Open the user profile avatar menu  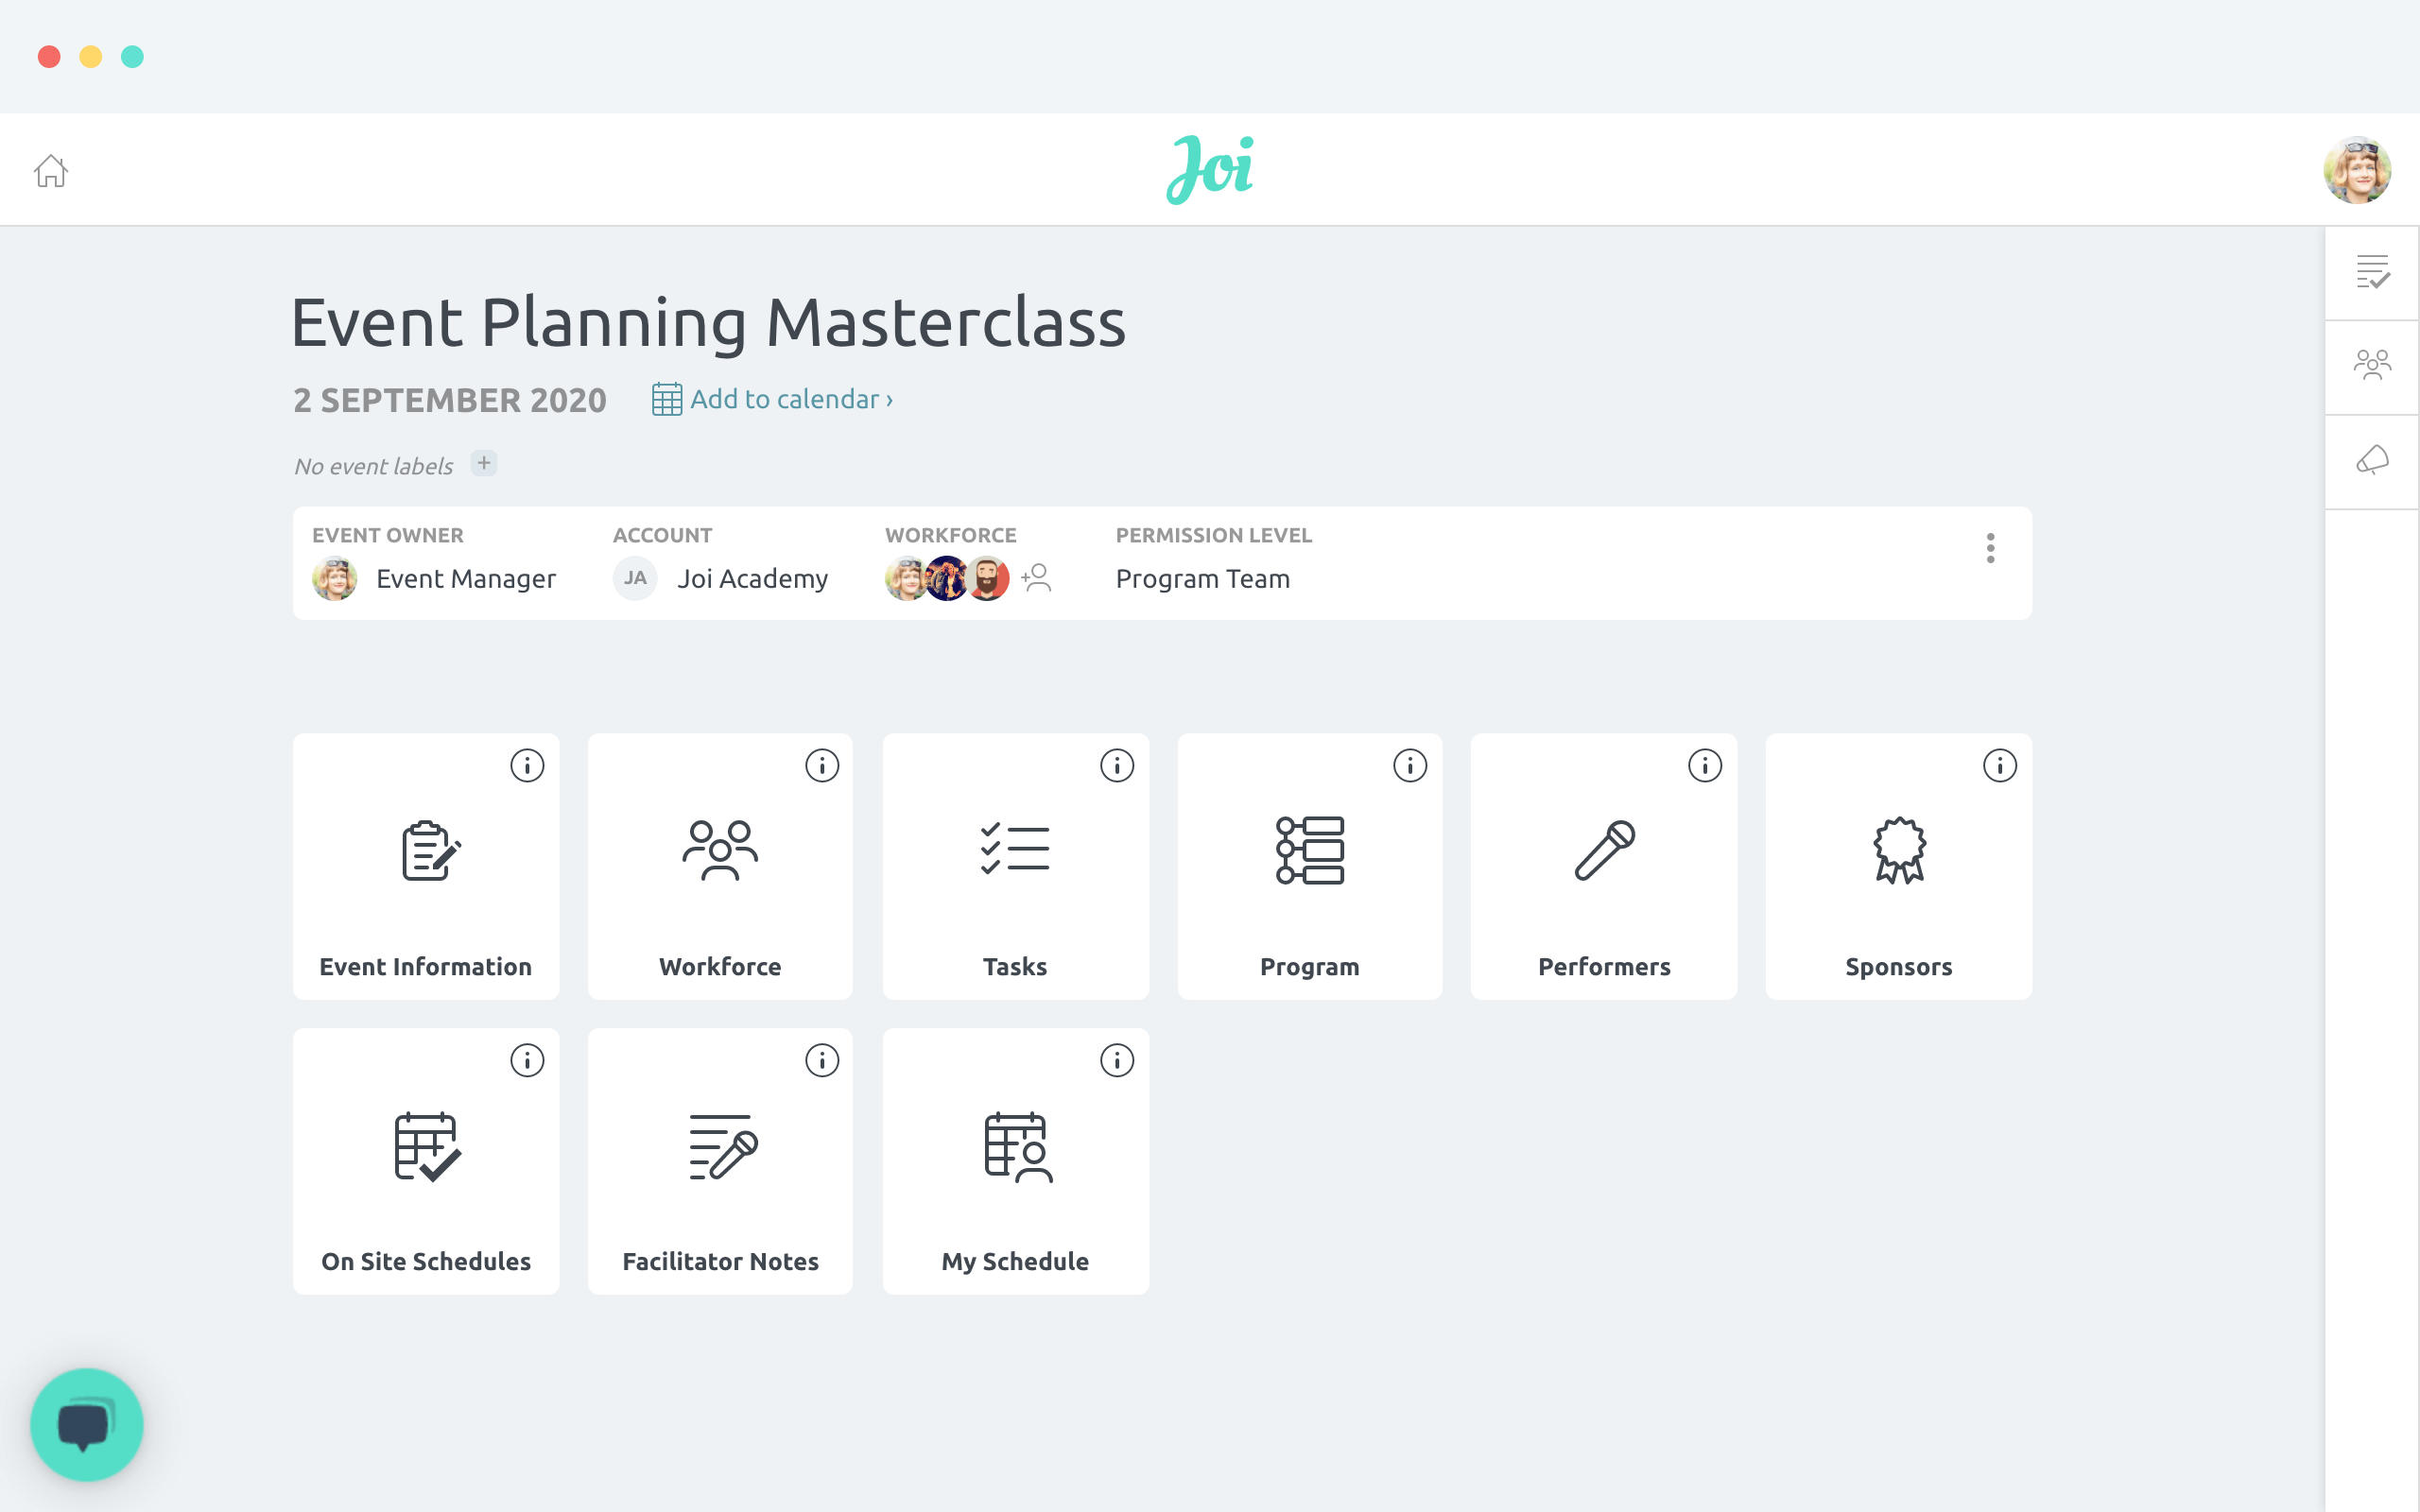click(2356, 170)
